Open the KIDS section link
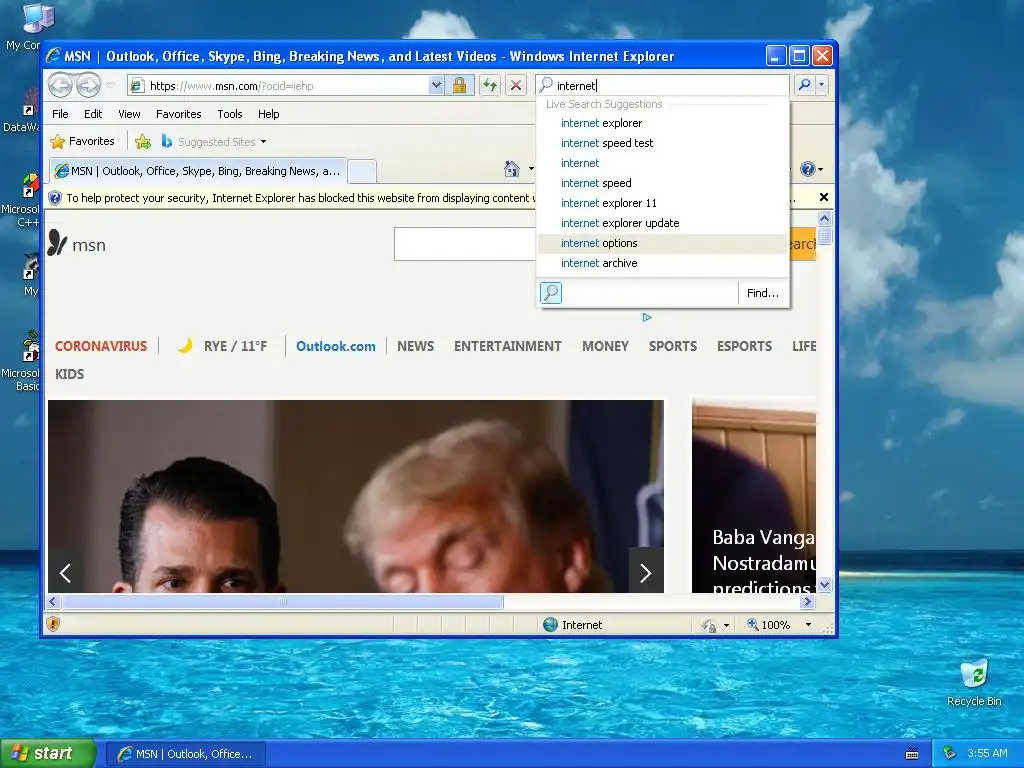Screen dimensions: 1024x768 pos(69,374)
